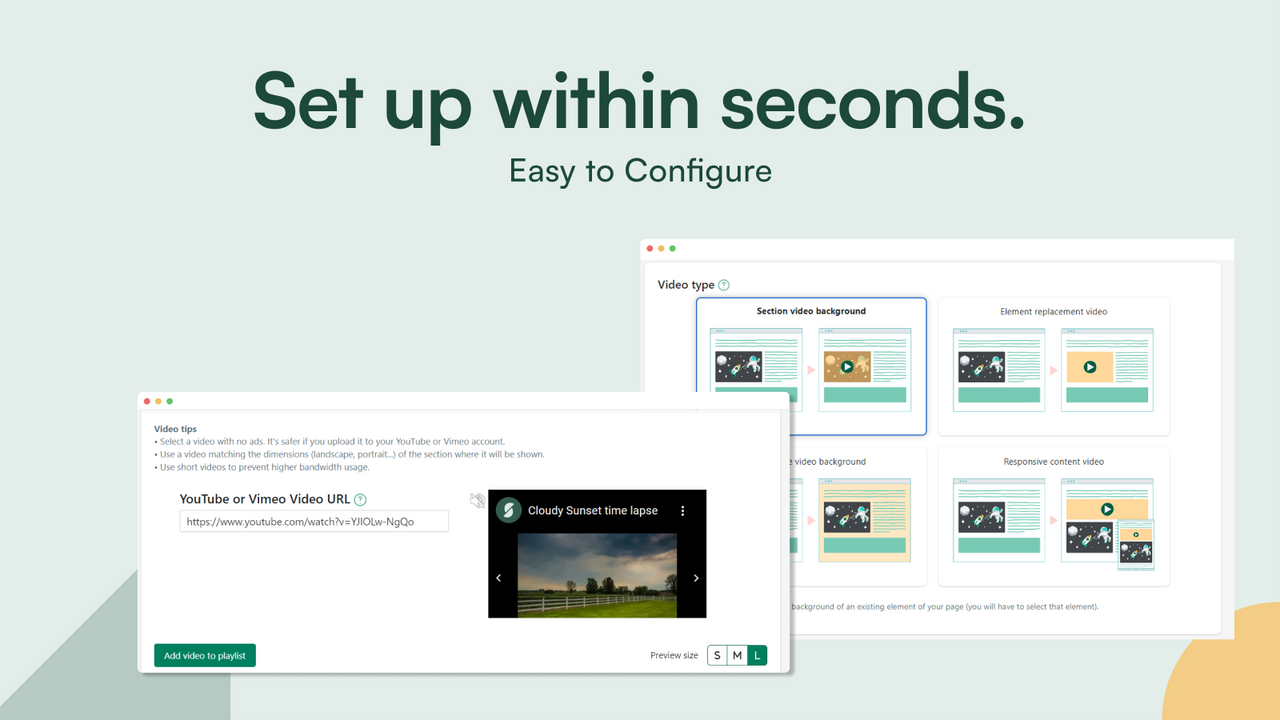Screen dimensions: 1280x720
Task: Open the three-dot menu on the video preview
Action: click(683, 510)
